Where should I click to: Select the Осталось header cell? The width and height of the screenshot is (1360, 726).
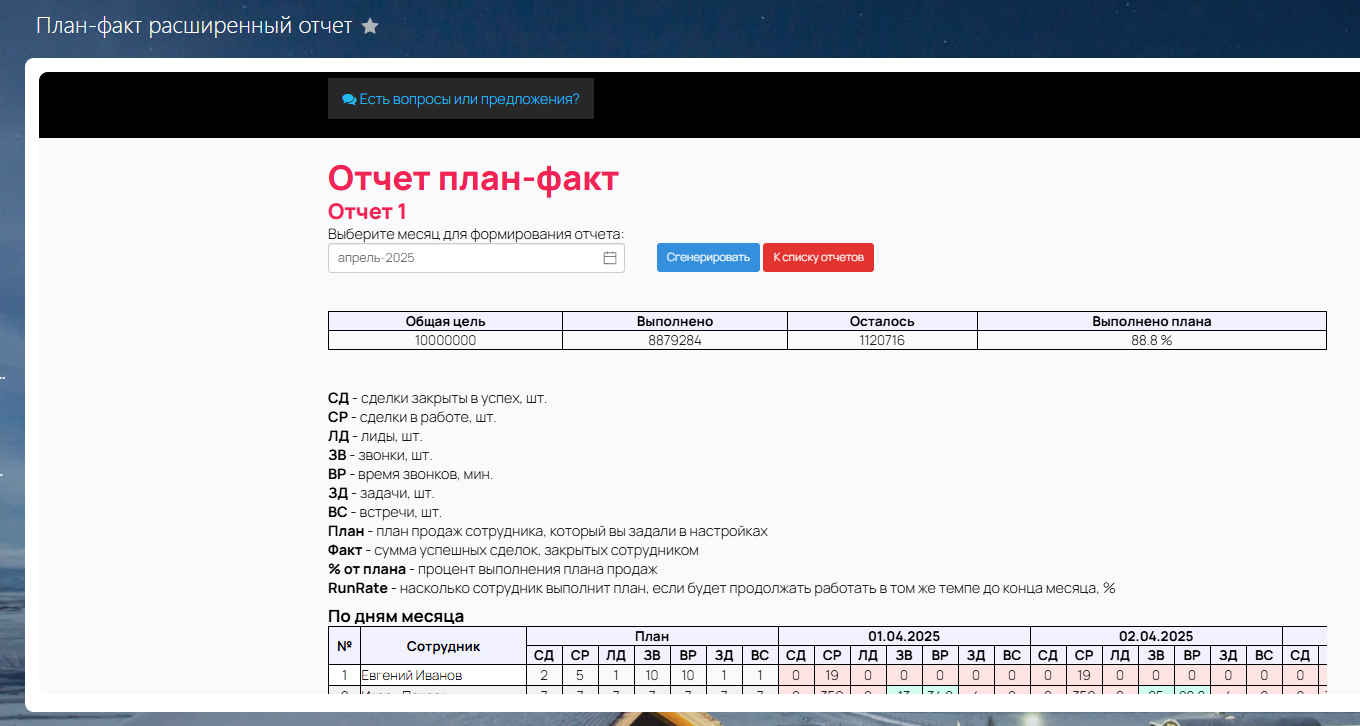882,321
